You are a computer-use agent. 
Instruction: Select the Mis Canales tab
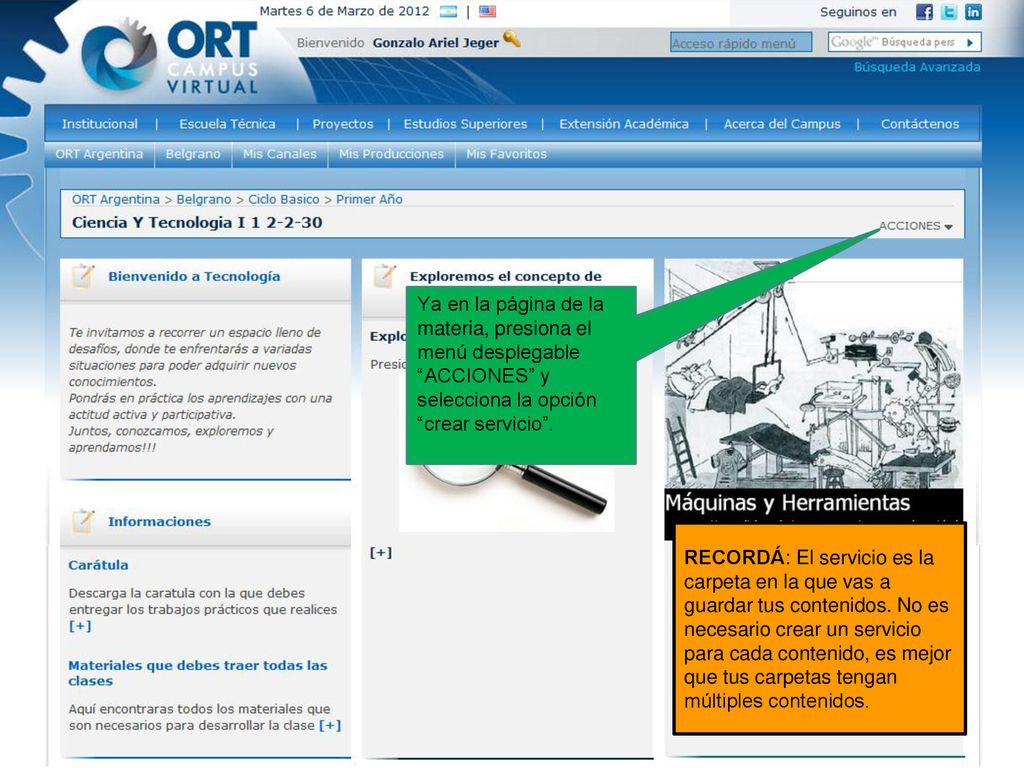pos(280,154)
